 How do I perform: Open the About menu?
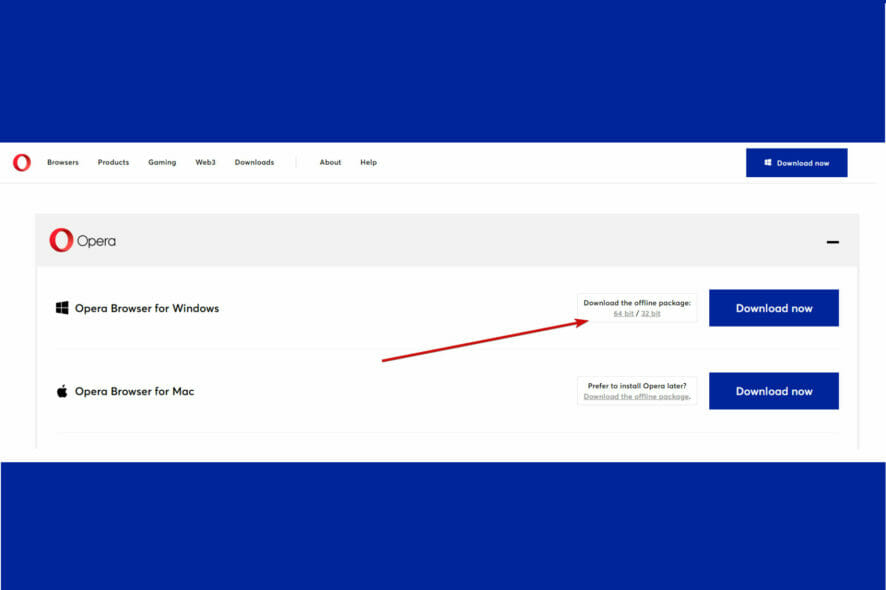pyautogui.click(x=331, y=162)
